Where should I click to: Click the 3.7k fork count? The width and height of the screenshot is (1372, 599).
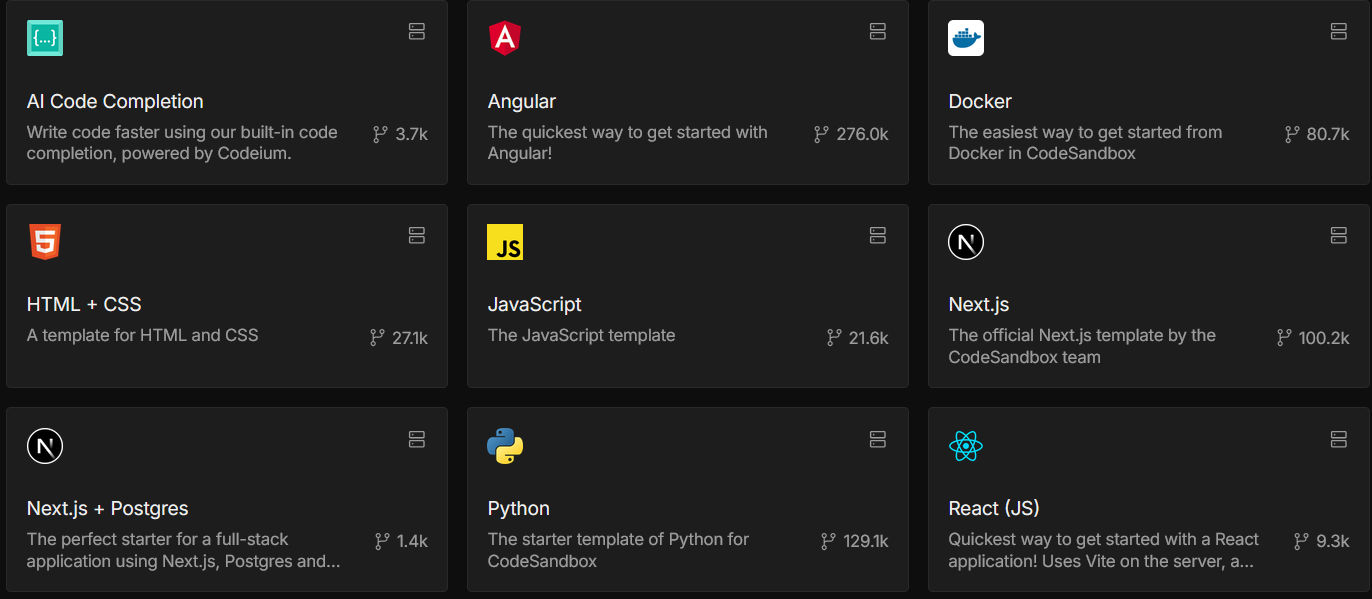pos(412,134)
